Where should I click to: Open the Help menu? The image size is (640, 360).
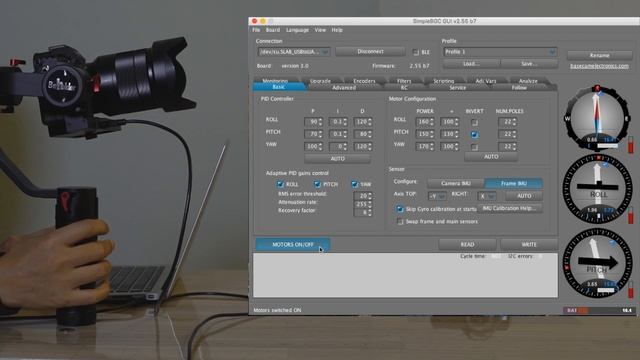337,30
